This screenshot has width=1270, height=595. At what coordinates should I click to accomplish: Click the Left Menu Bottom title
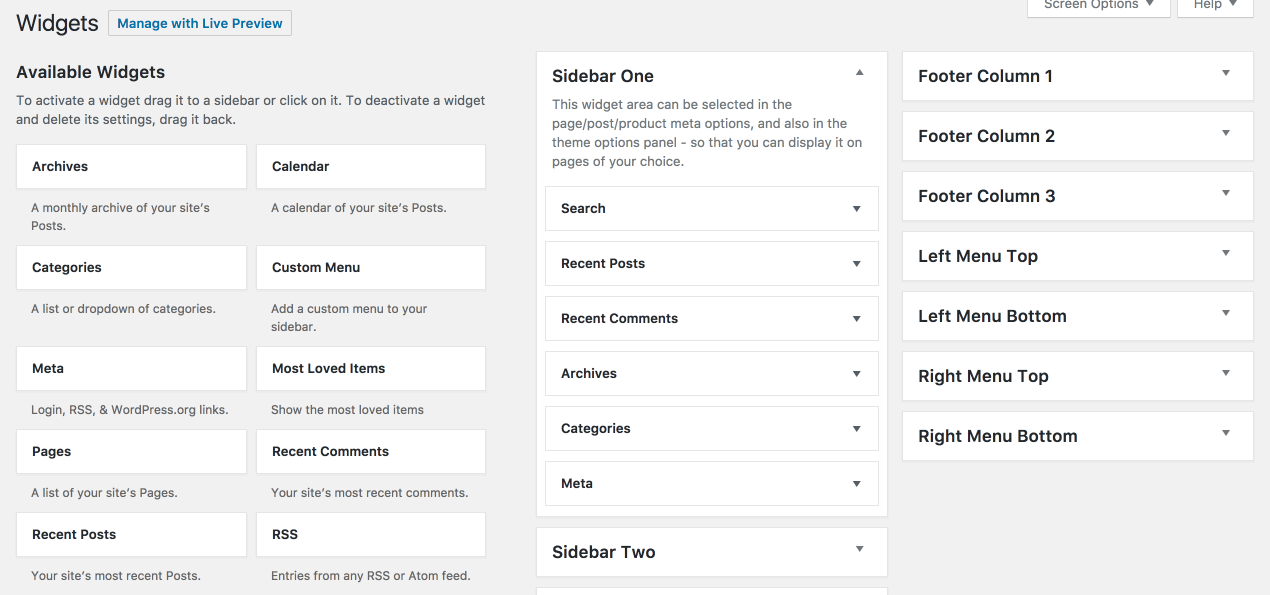(992, 316)
